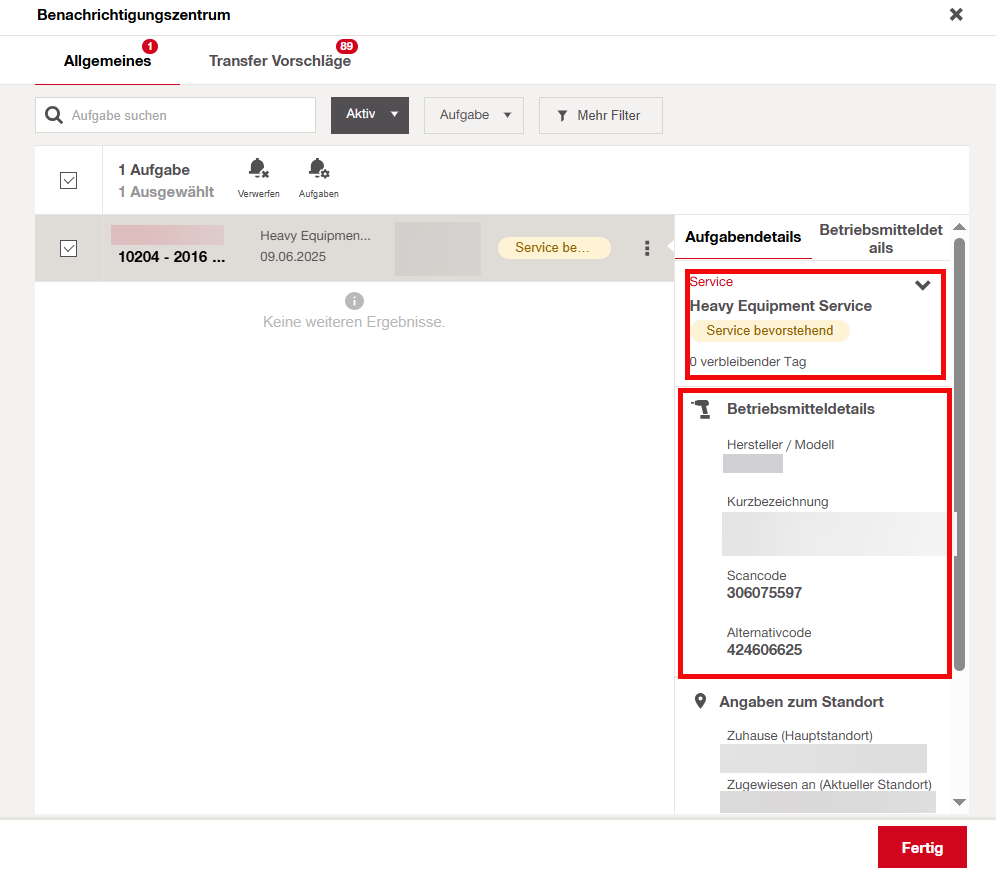Click the info icon above Keine weiteren Ergebnisse
The image size is (996, 871).
[x=354, y=300]
